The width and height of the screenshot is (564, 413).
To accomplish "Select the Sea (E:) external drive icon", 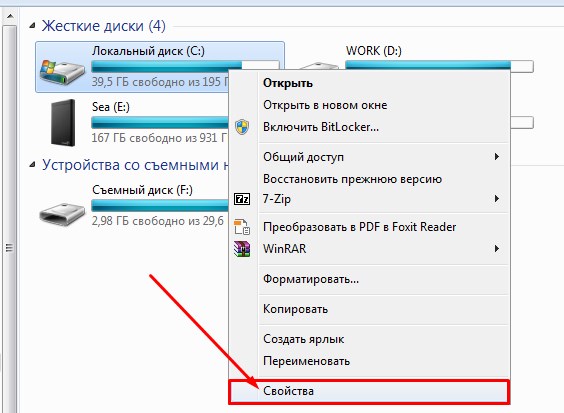I will [x=63, y=122].
